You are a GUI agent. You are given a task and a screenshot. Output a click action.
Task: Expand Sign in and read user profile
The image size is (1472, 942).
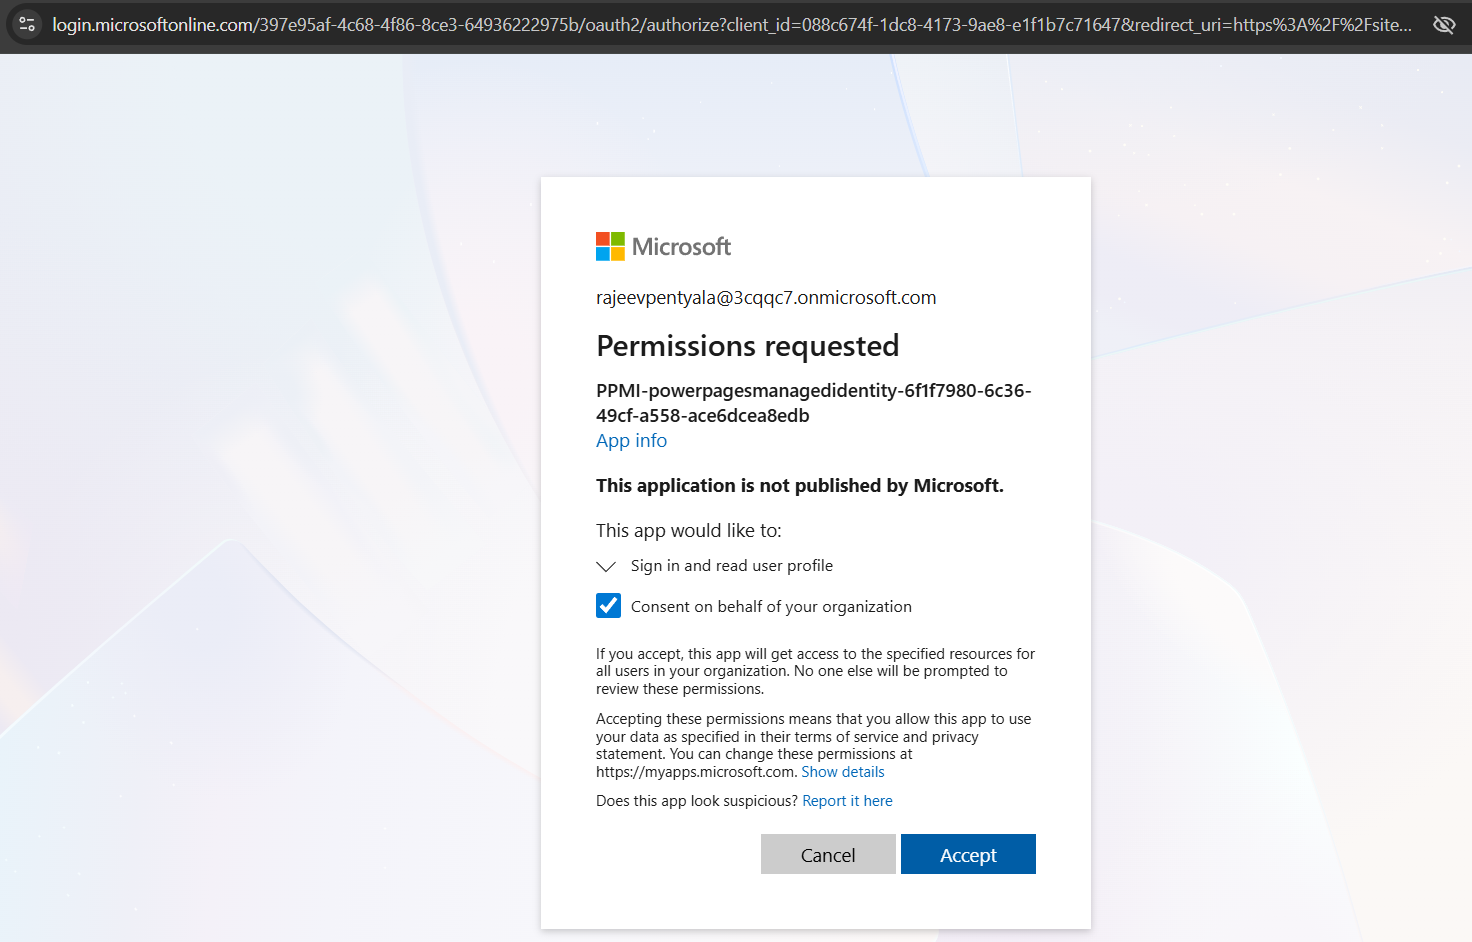pyautogui.click(x=731, y=566)
